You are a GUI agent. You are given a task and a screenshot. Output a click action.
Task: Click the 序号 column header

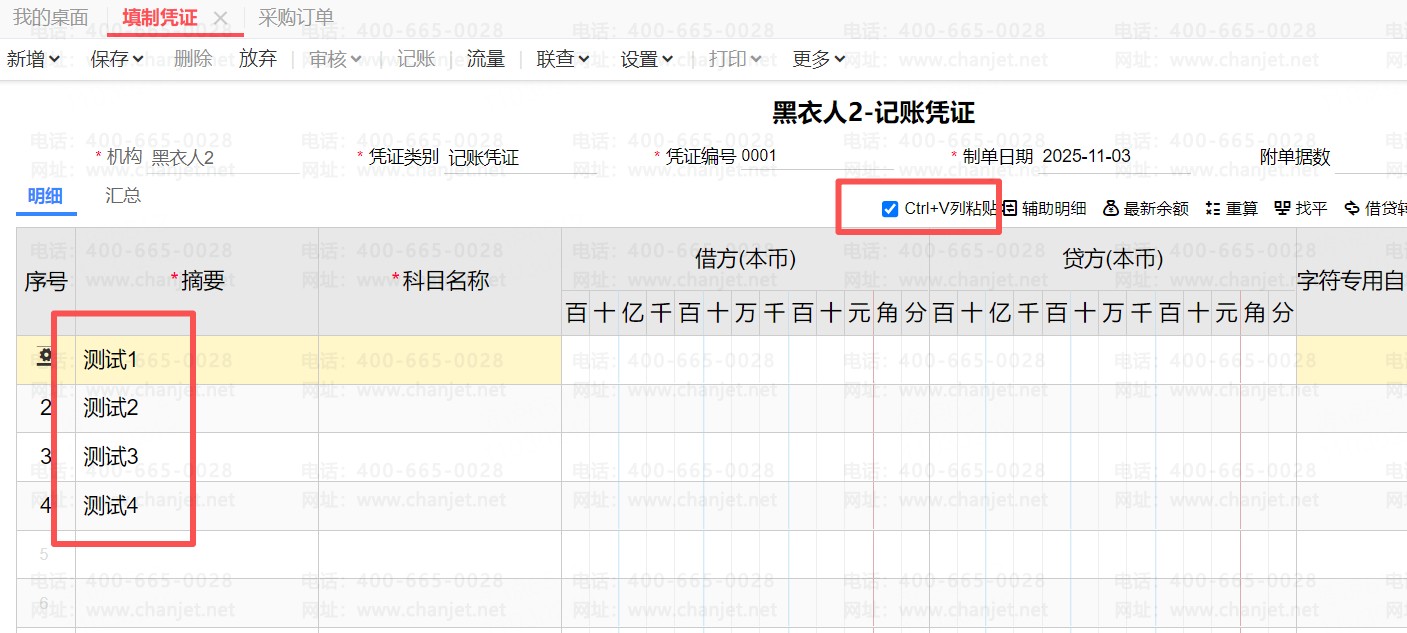tap(46, 282)
